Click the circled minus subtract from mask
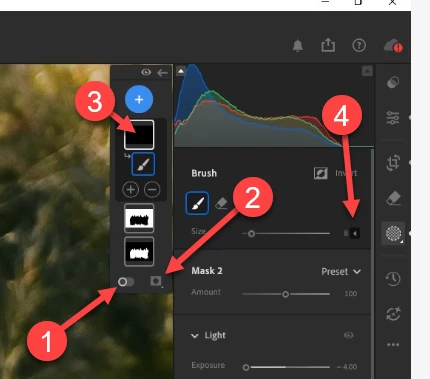Screen dimensions: 430x379 point(152,190)
